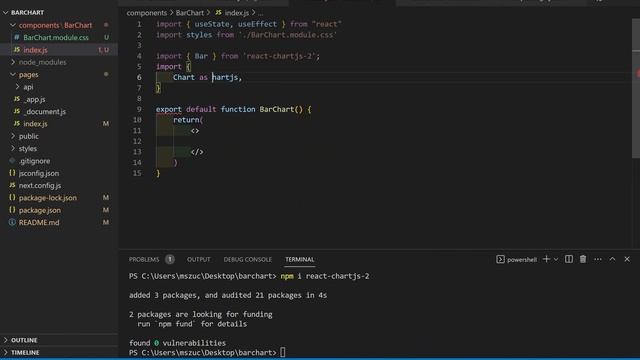Click the problems count badge
This screenshot has height=360, width=640.
[x=170, y=259]
